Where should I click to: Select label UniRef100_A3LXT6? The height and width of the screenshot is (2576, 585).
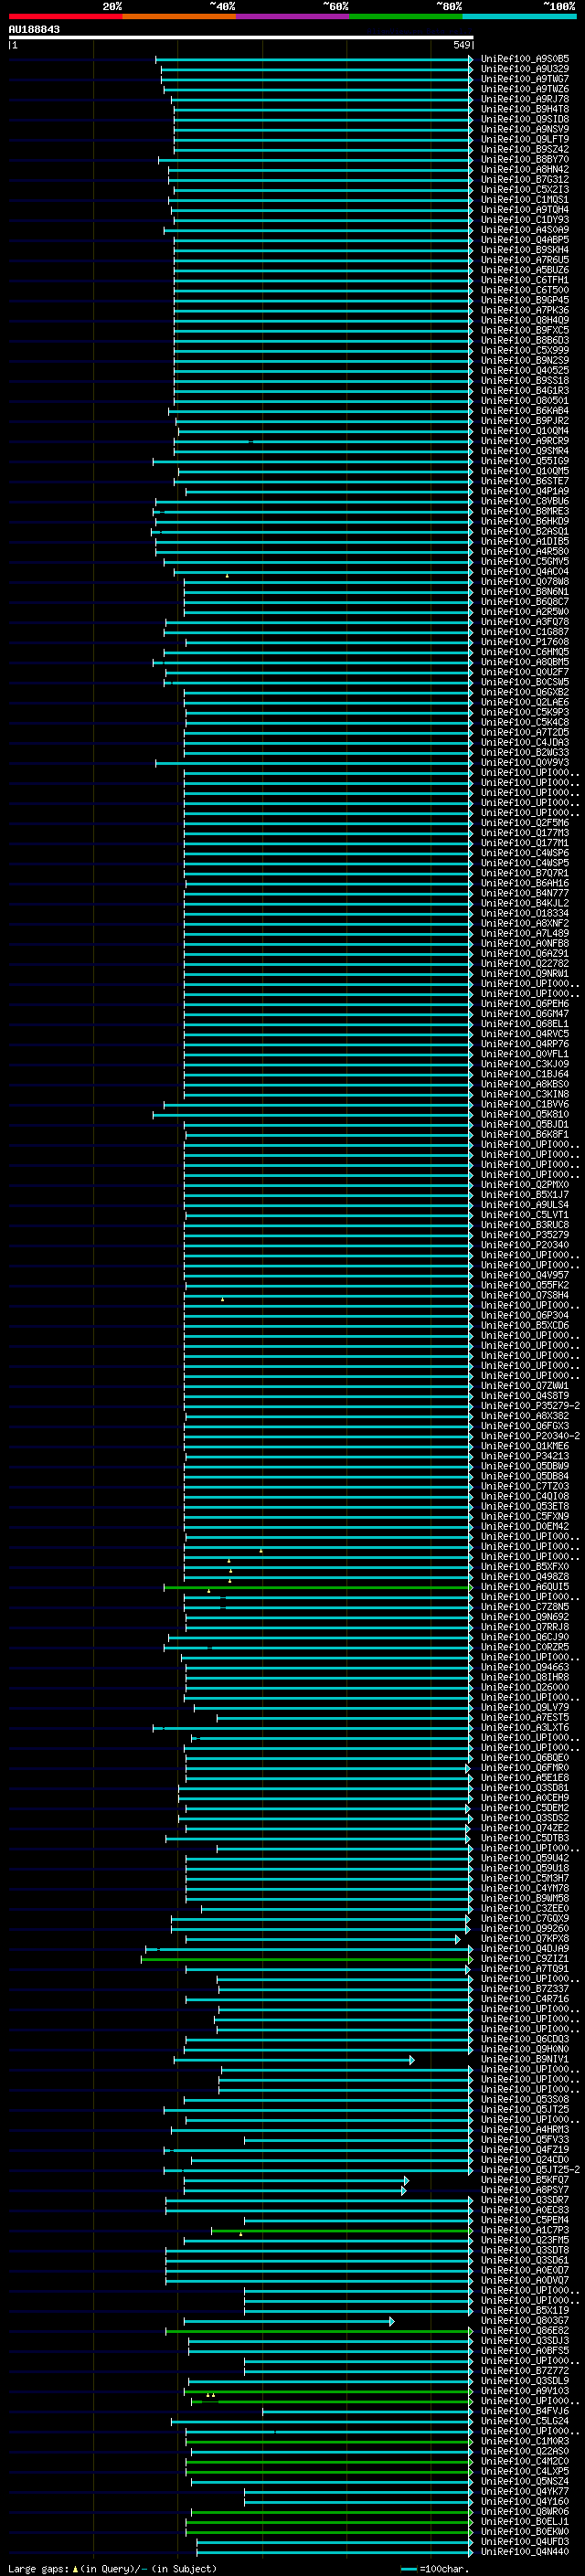click(x=525, y=1728)
